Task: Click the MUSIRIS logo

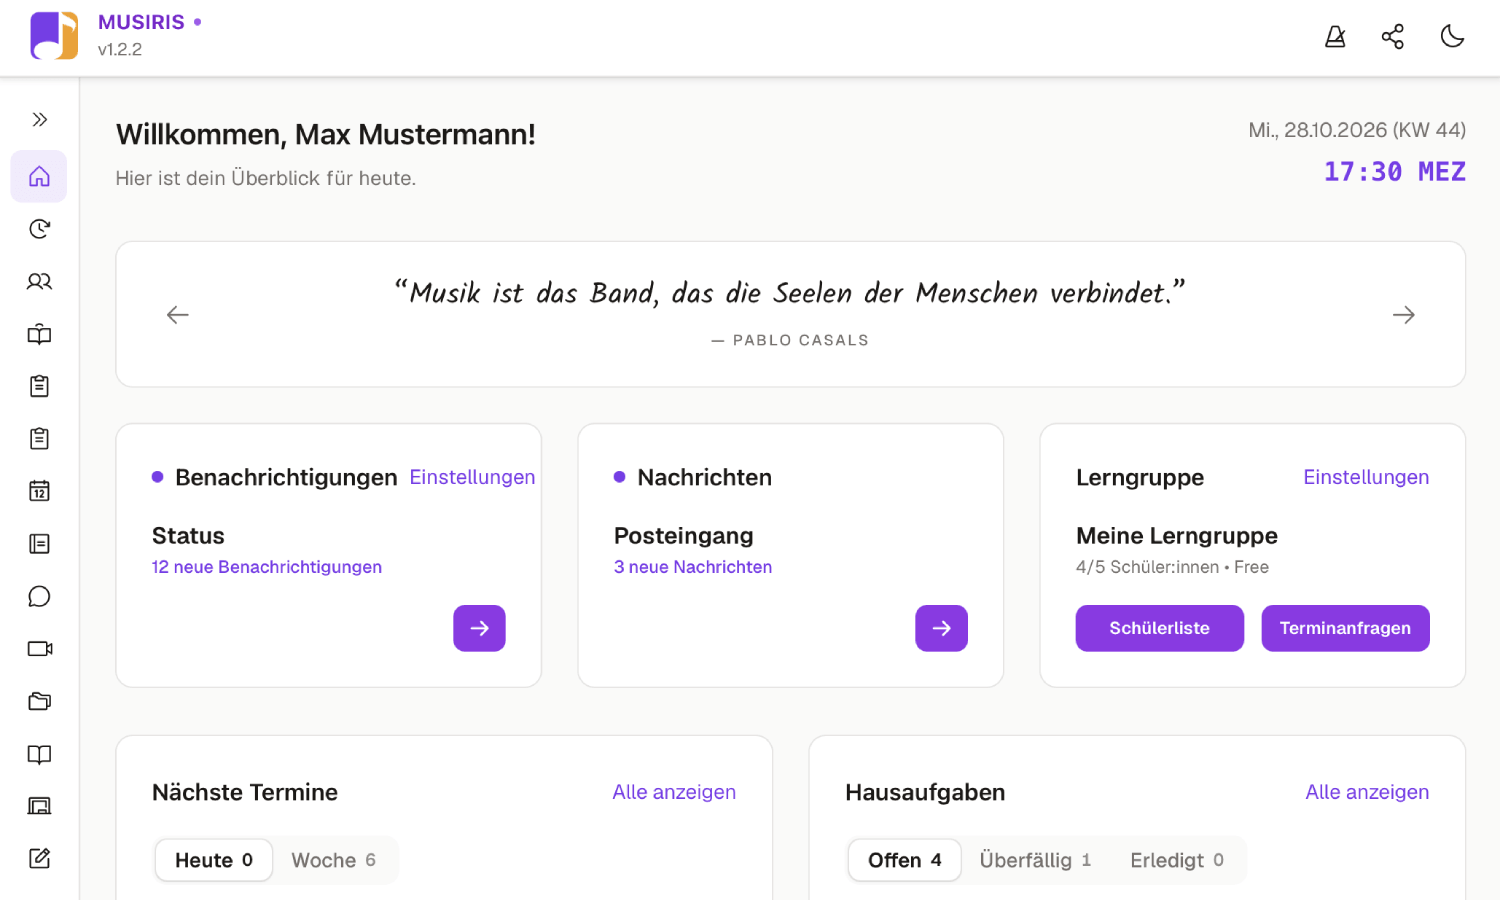Action: (54, 36)
